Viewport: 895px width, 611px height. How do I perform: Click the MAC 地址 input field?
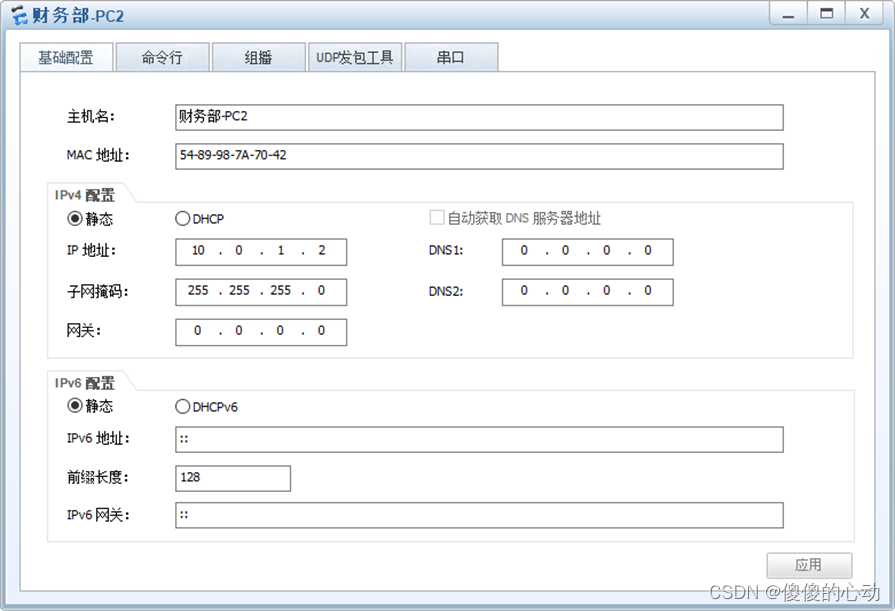coord(478,156)
